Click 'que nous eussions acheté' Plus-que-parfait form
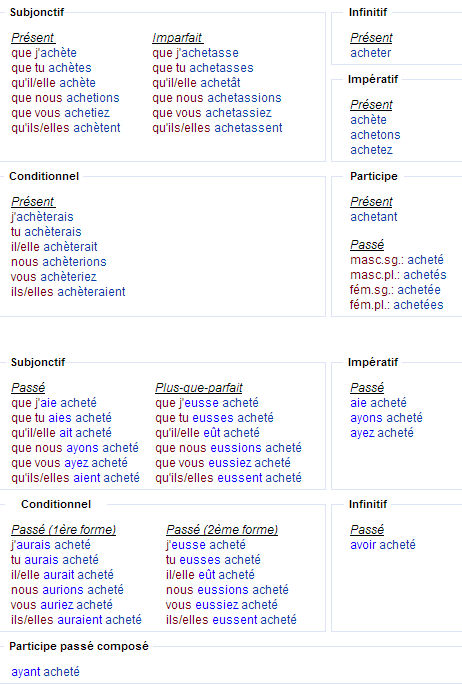This screenshot has width=462, height=684. coord(229,448)
